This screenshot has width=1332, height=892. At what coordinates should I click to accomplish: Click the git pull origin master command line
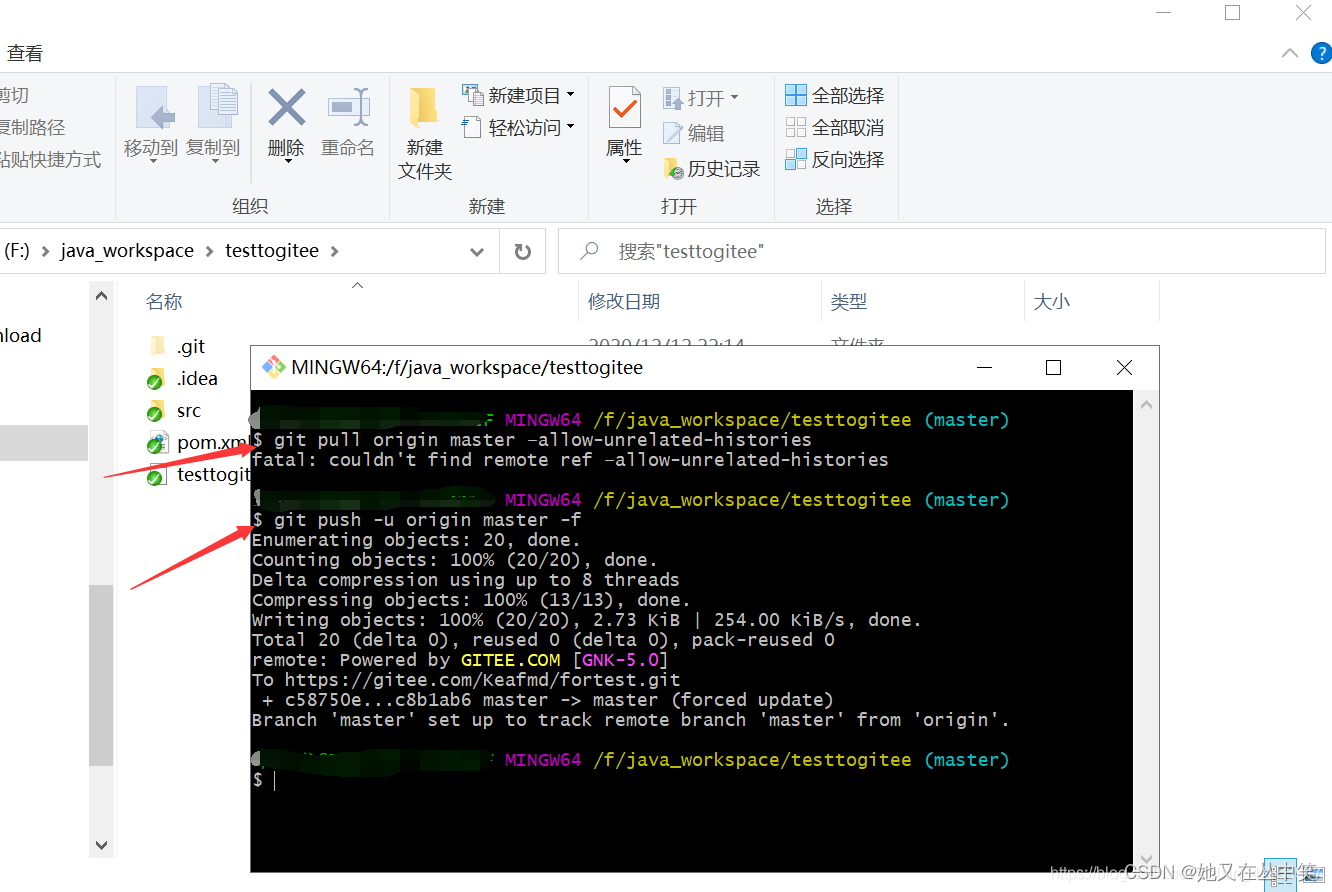(532, 440)
